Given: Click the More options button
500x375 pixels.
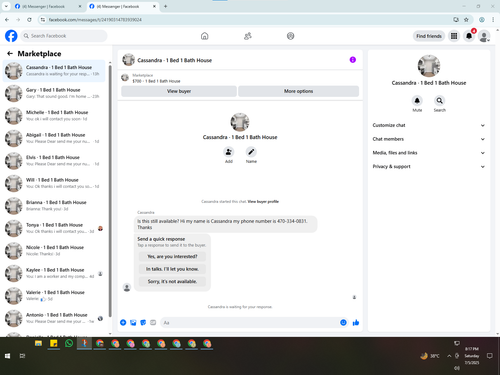Looking at the screenshot, I should point(298,91).
